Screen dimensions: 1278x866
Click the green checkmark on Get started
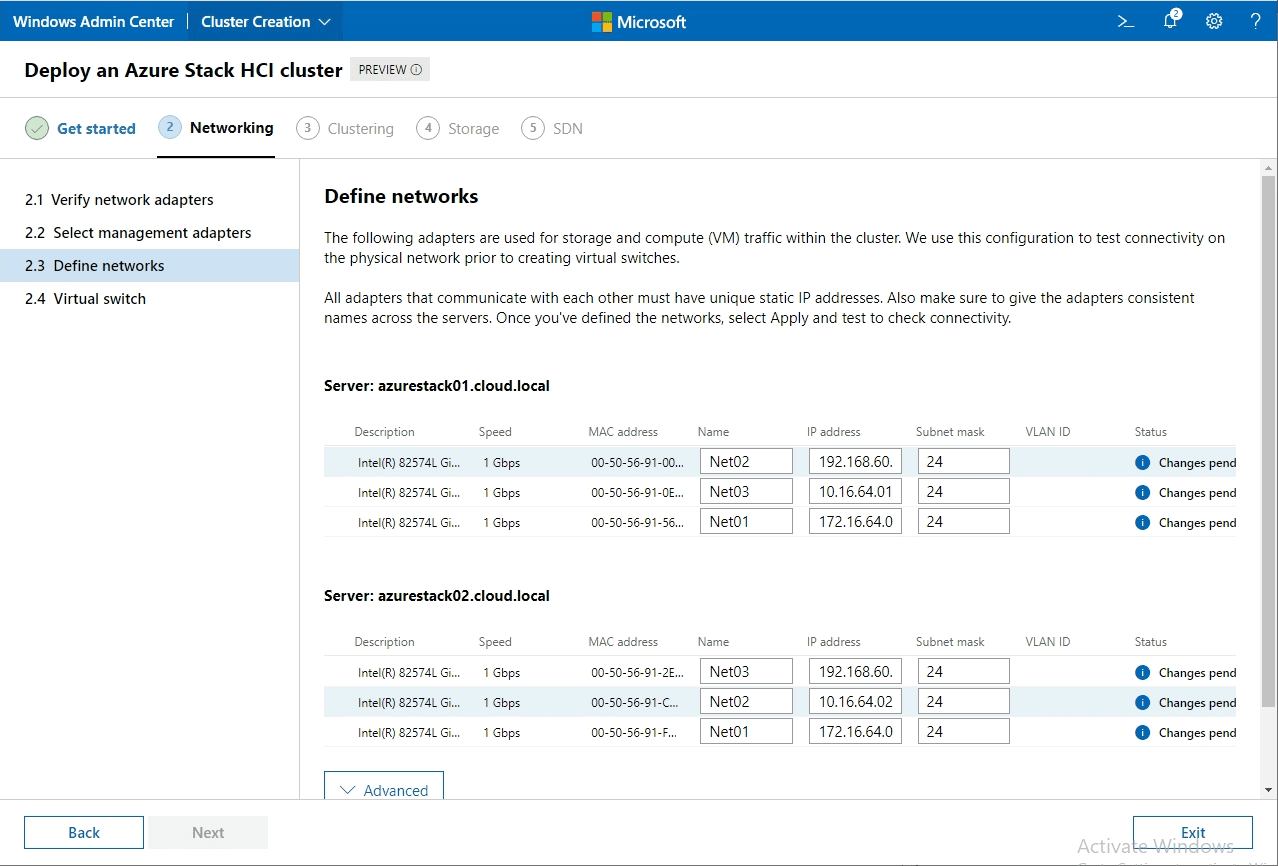pos(37,128)
